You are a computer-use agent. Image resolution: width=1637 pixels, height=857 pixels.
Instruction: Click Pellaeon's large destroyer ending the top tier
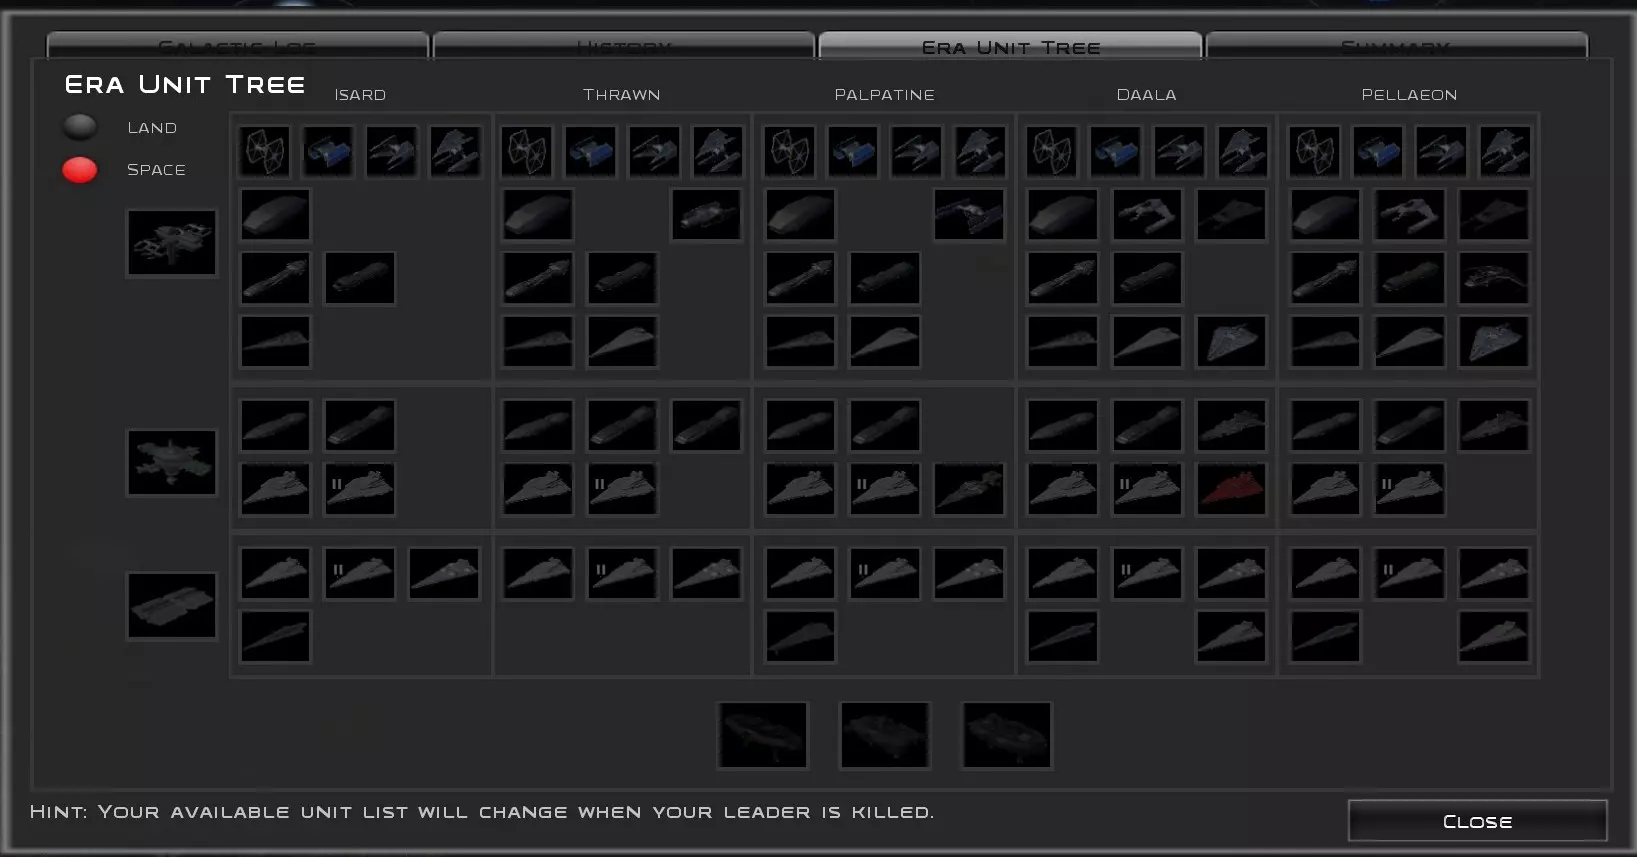[x=1493, y=342]
